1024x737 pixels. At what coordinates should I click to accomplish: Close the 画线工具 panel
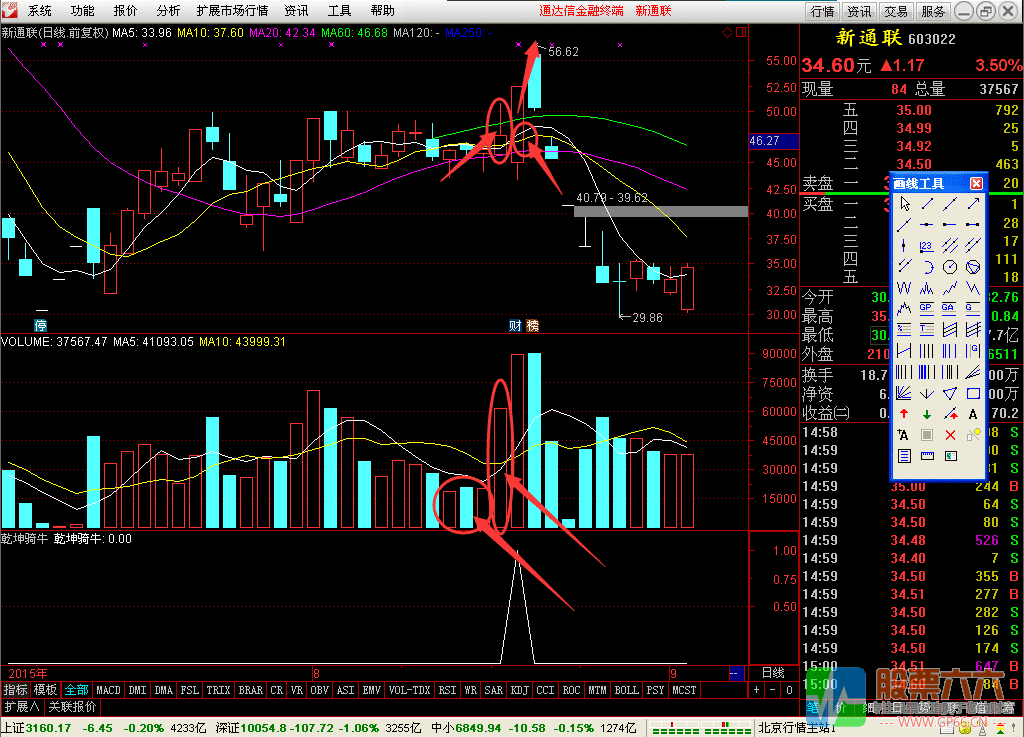point(976,183)
